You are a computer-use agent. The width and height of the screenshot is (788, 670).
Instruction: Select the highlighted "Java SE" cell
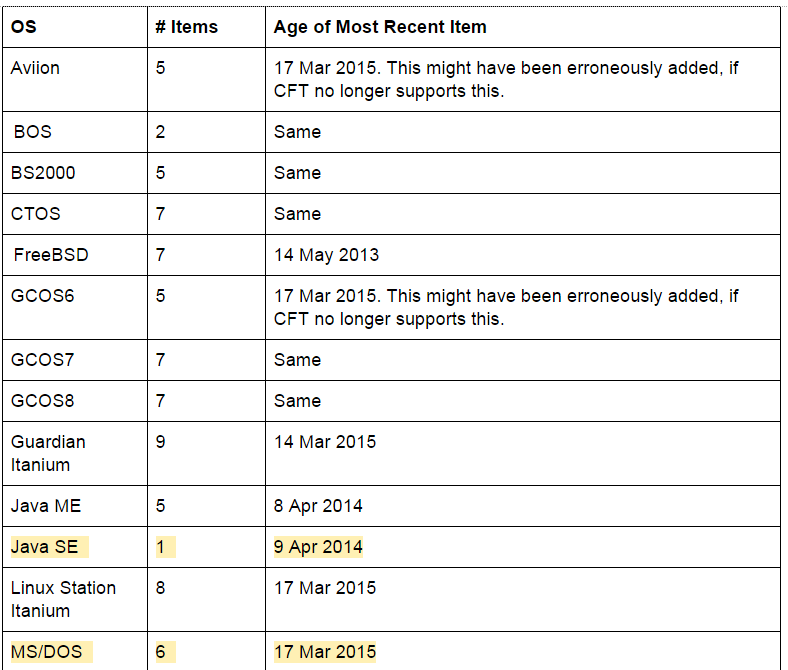46,547
